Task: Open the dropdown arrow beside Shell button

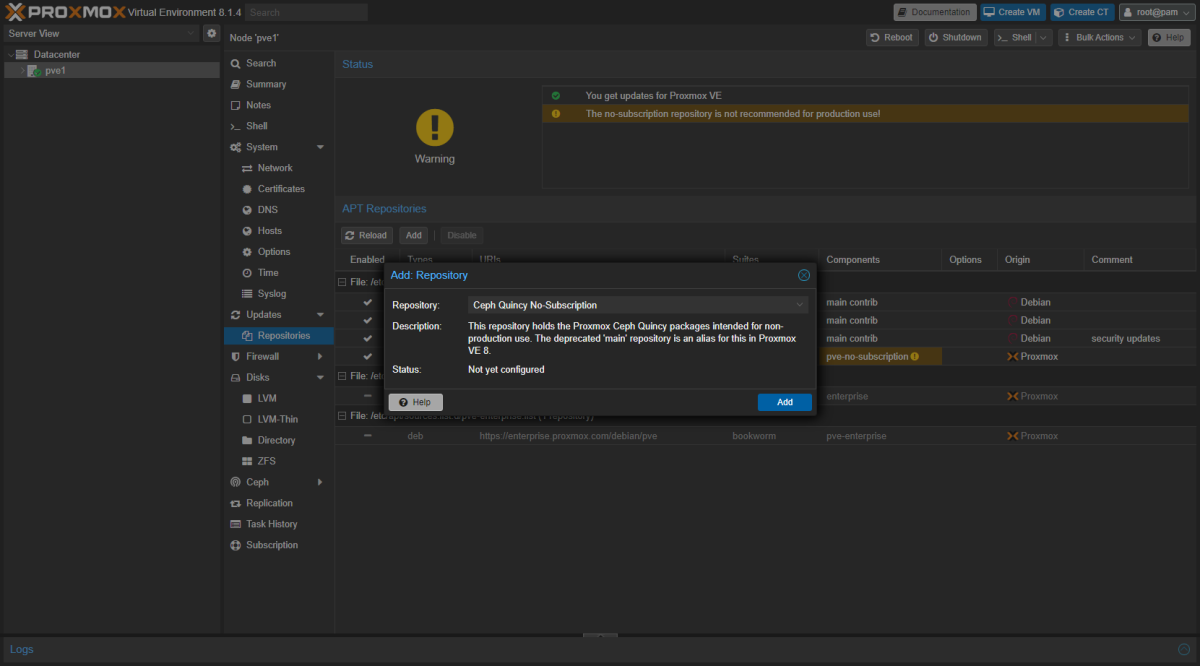Action: (x=1044, y=37)
